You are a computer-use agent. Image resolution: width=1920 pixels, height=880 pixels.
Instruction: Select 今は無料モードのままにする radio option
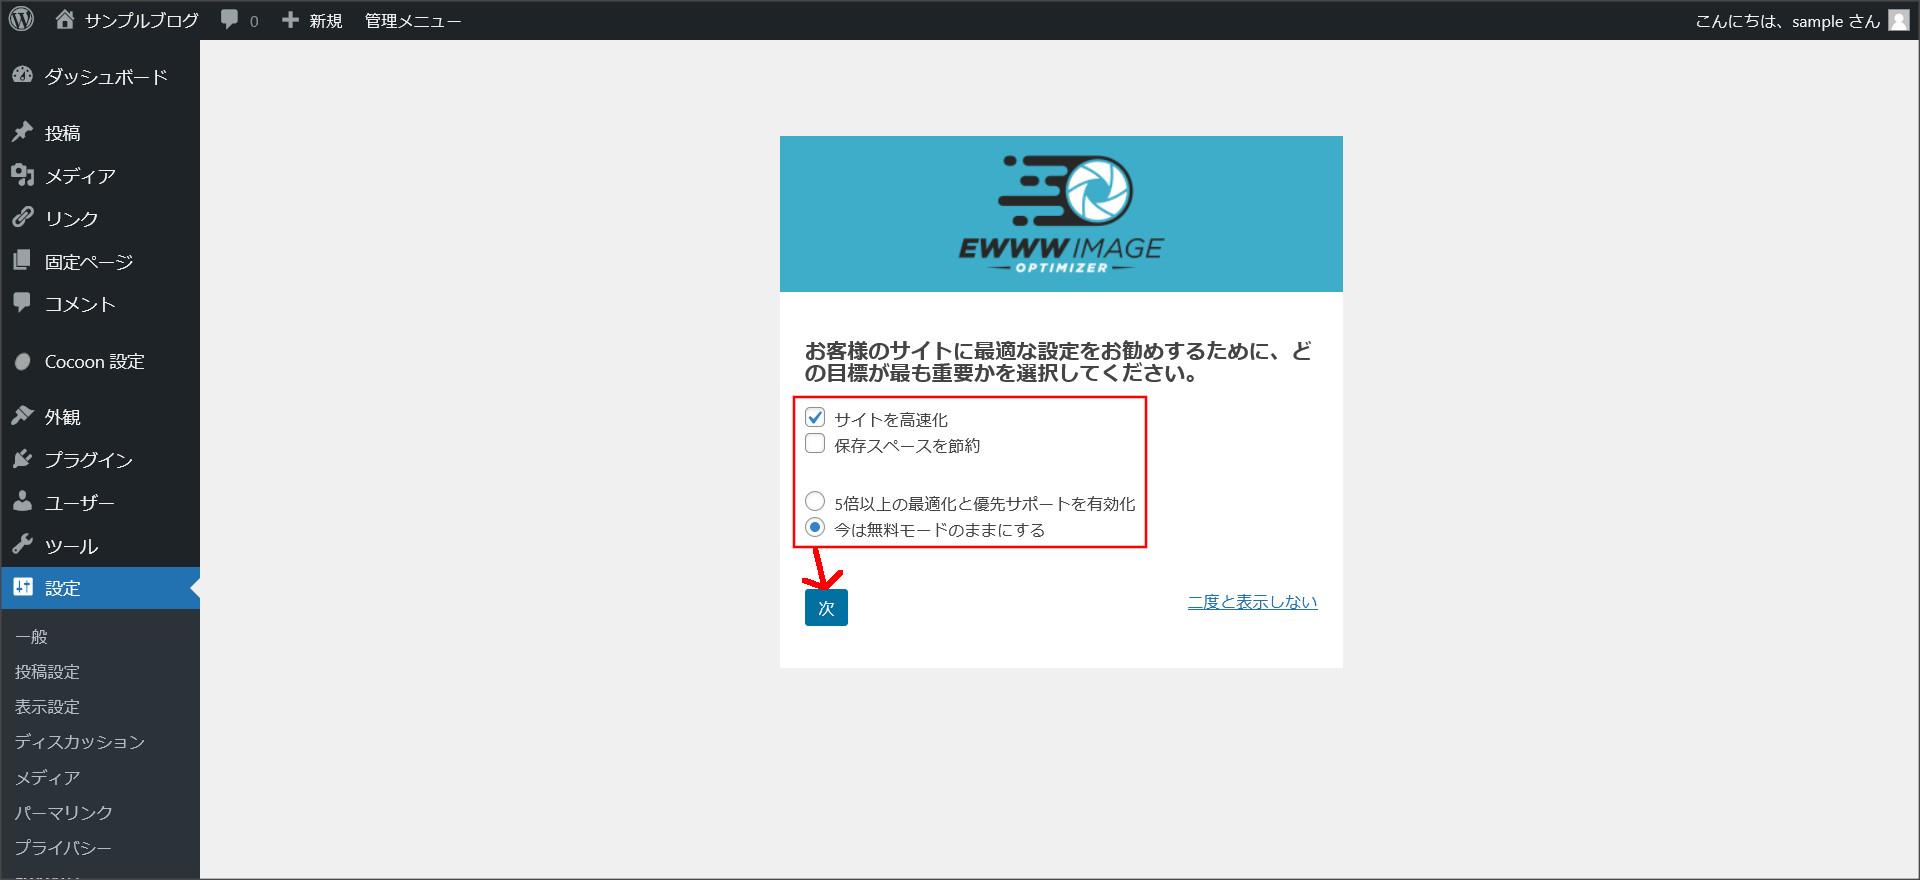[x=815, y=527]
